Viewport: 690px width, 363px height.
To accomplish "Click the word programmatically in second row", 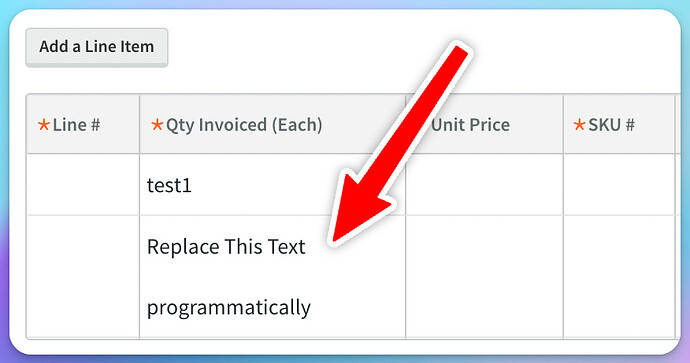I will click(229, 308).
